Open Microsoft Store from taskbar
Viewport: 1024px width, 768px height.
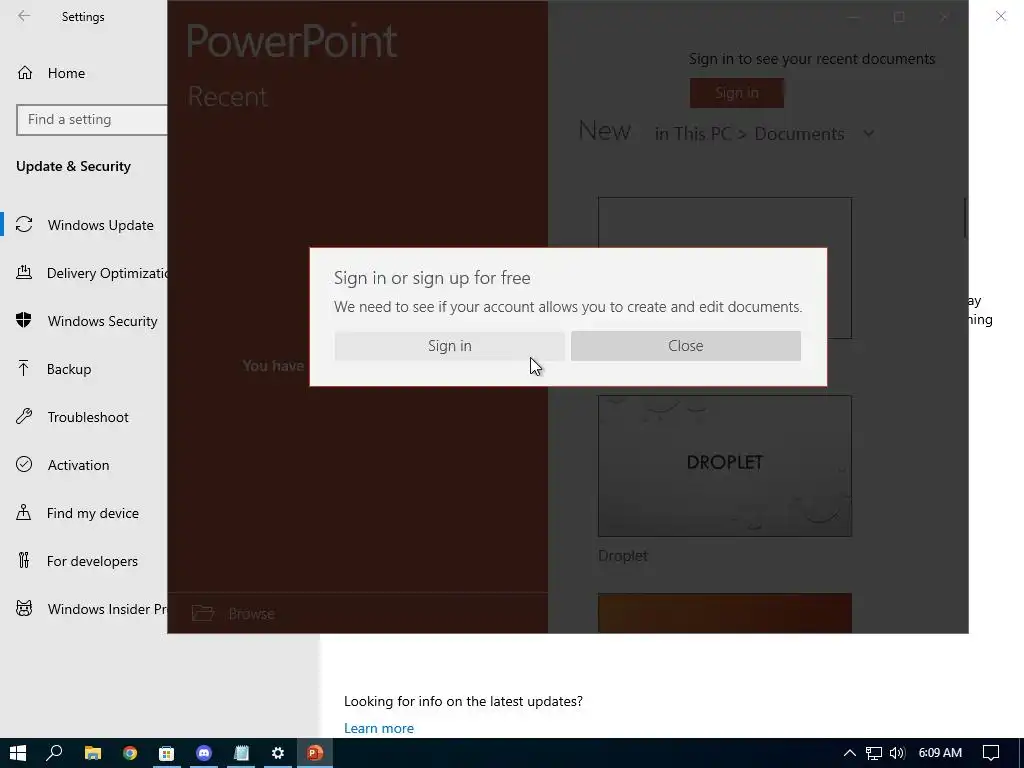point(167,753)
